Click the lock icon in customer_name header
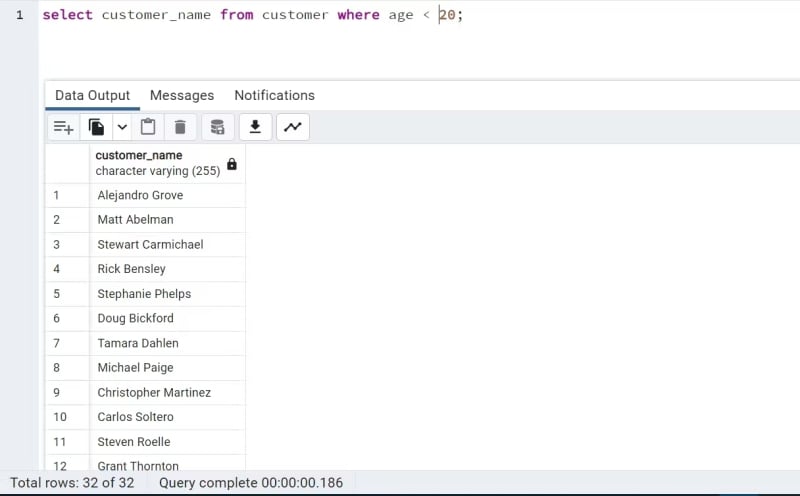This screenshot has width=800, height=496. [x=232, y=164]
